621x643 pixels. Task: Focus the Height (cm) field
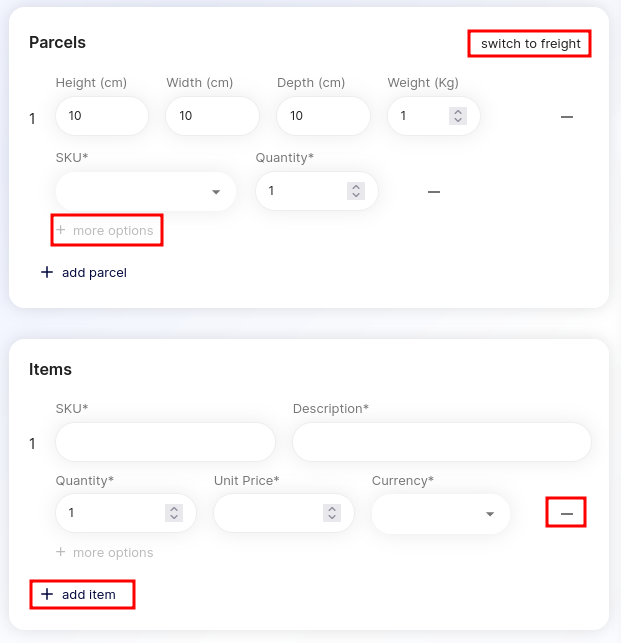[x=102, y=116]
